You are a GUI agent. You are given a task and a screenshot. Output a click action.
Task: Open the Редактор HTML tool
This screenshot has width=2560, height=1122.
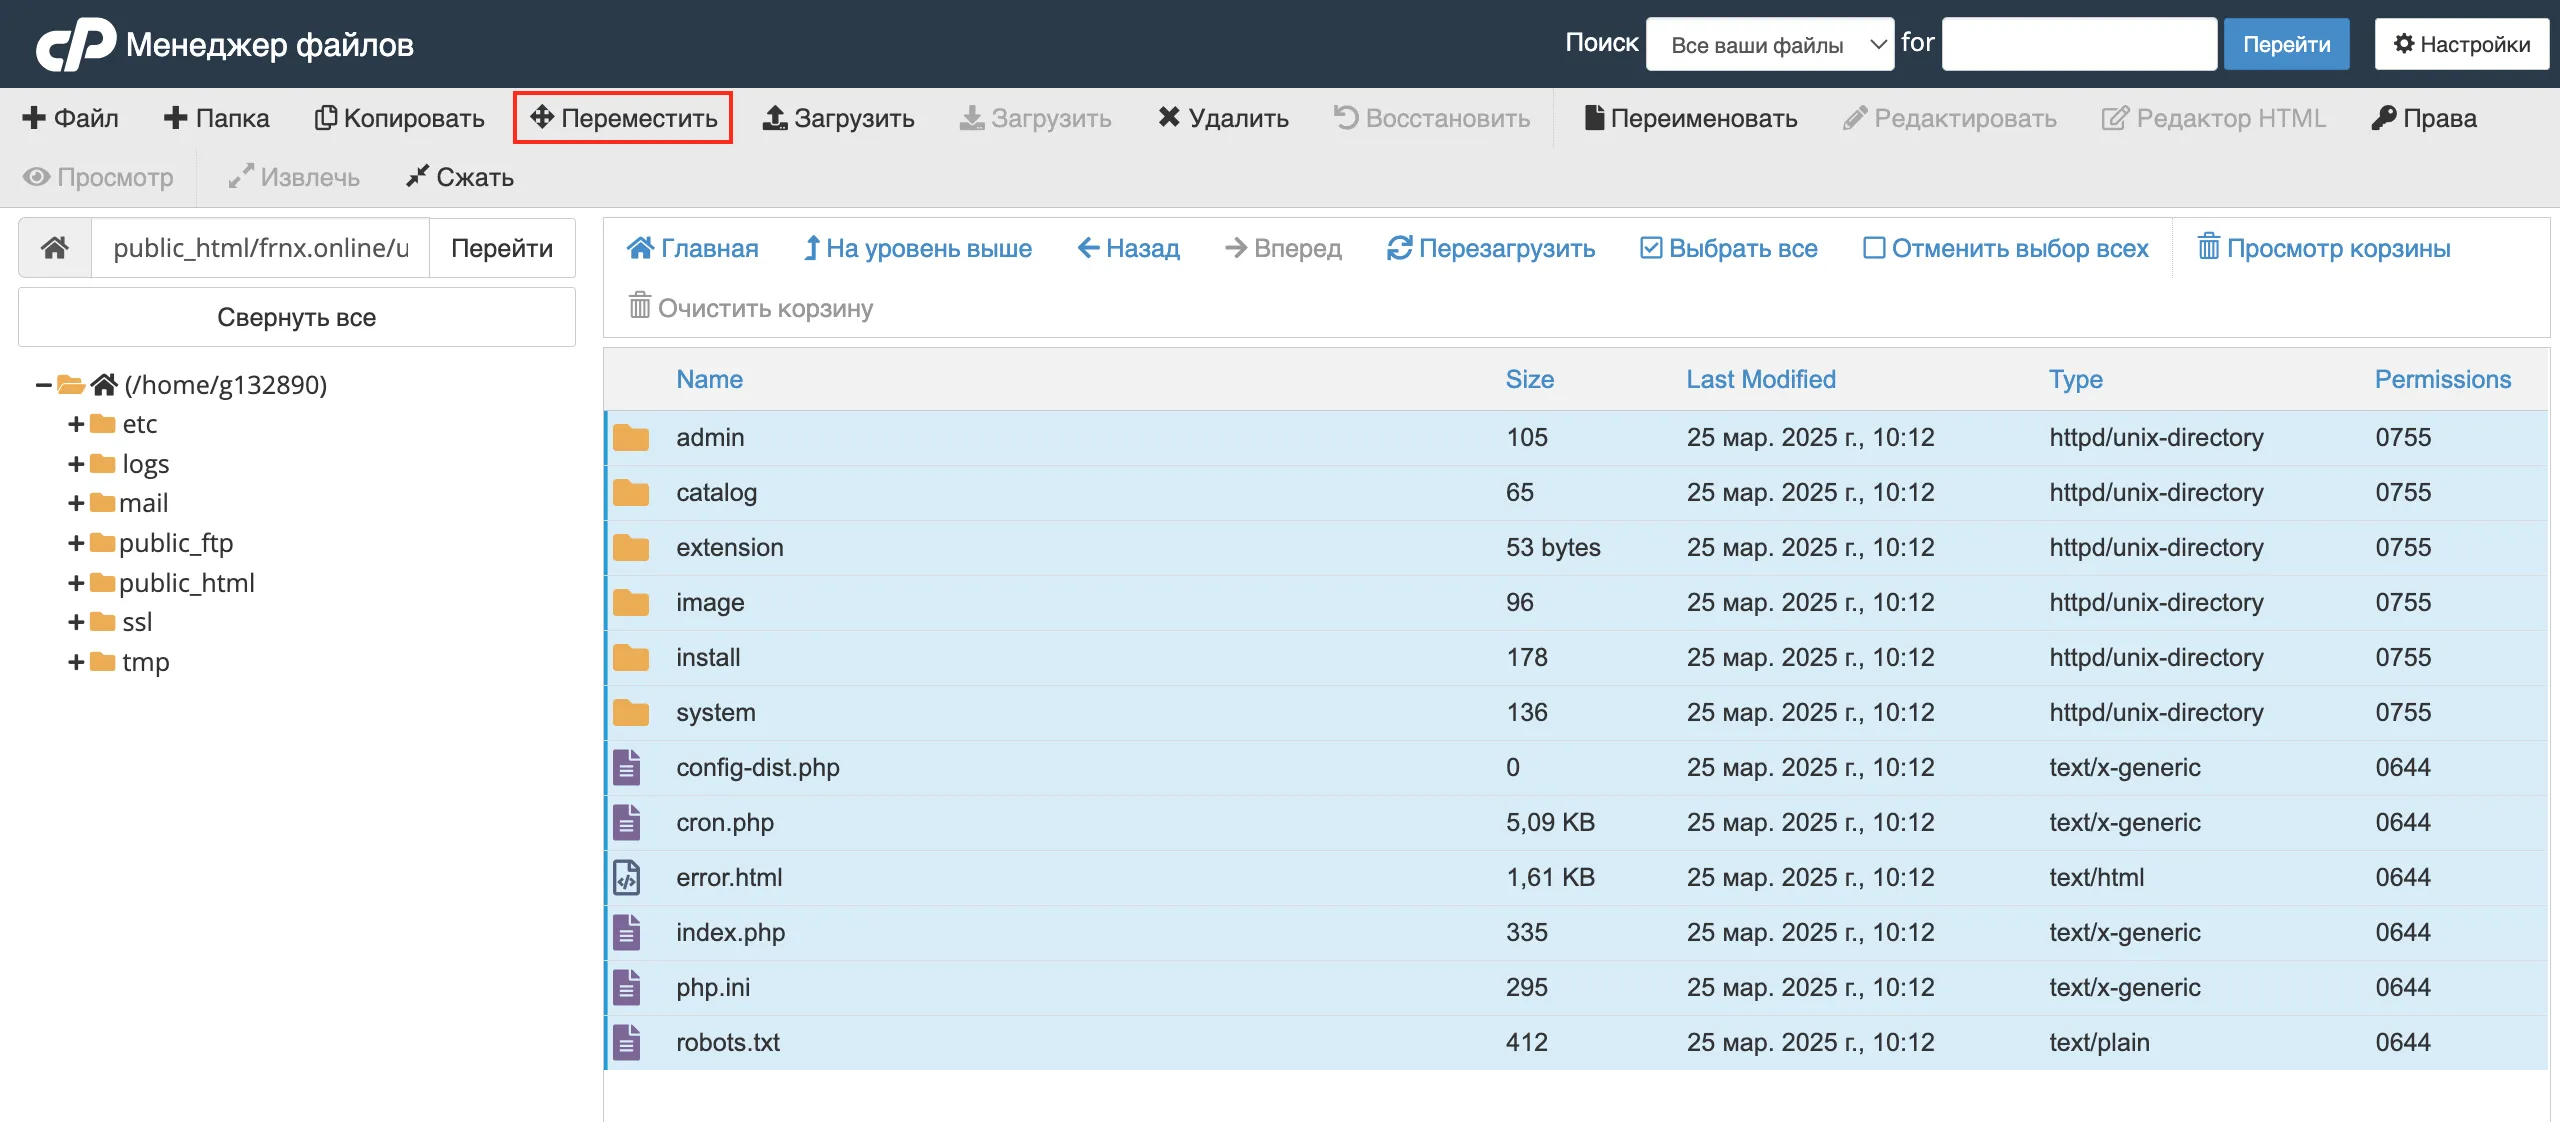click(x=2214, y=118)
